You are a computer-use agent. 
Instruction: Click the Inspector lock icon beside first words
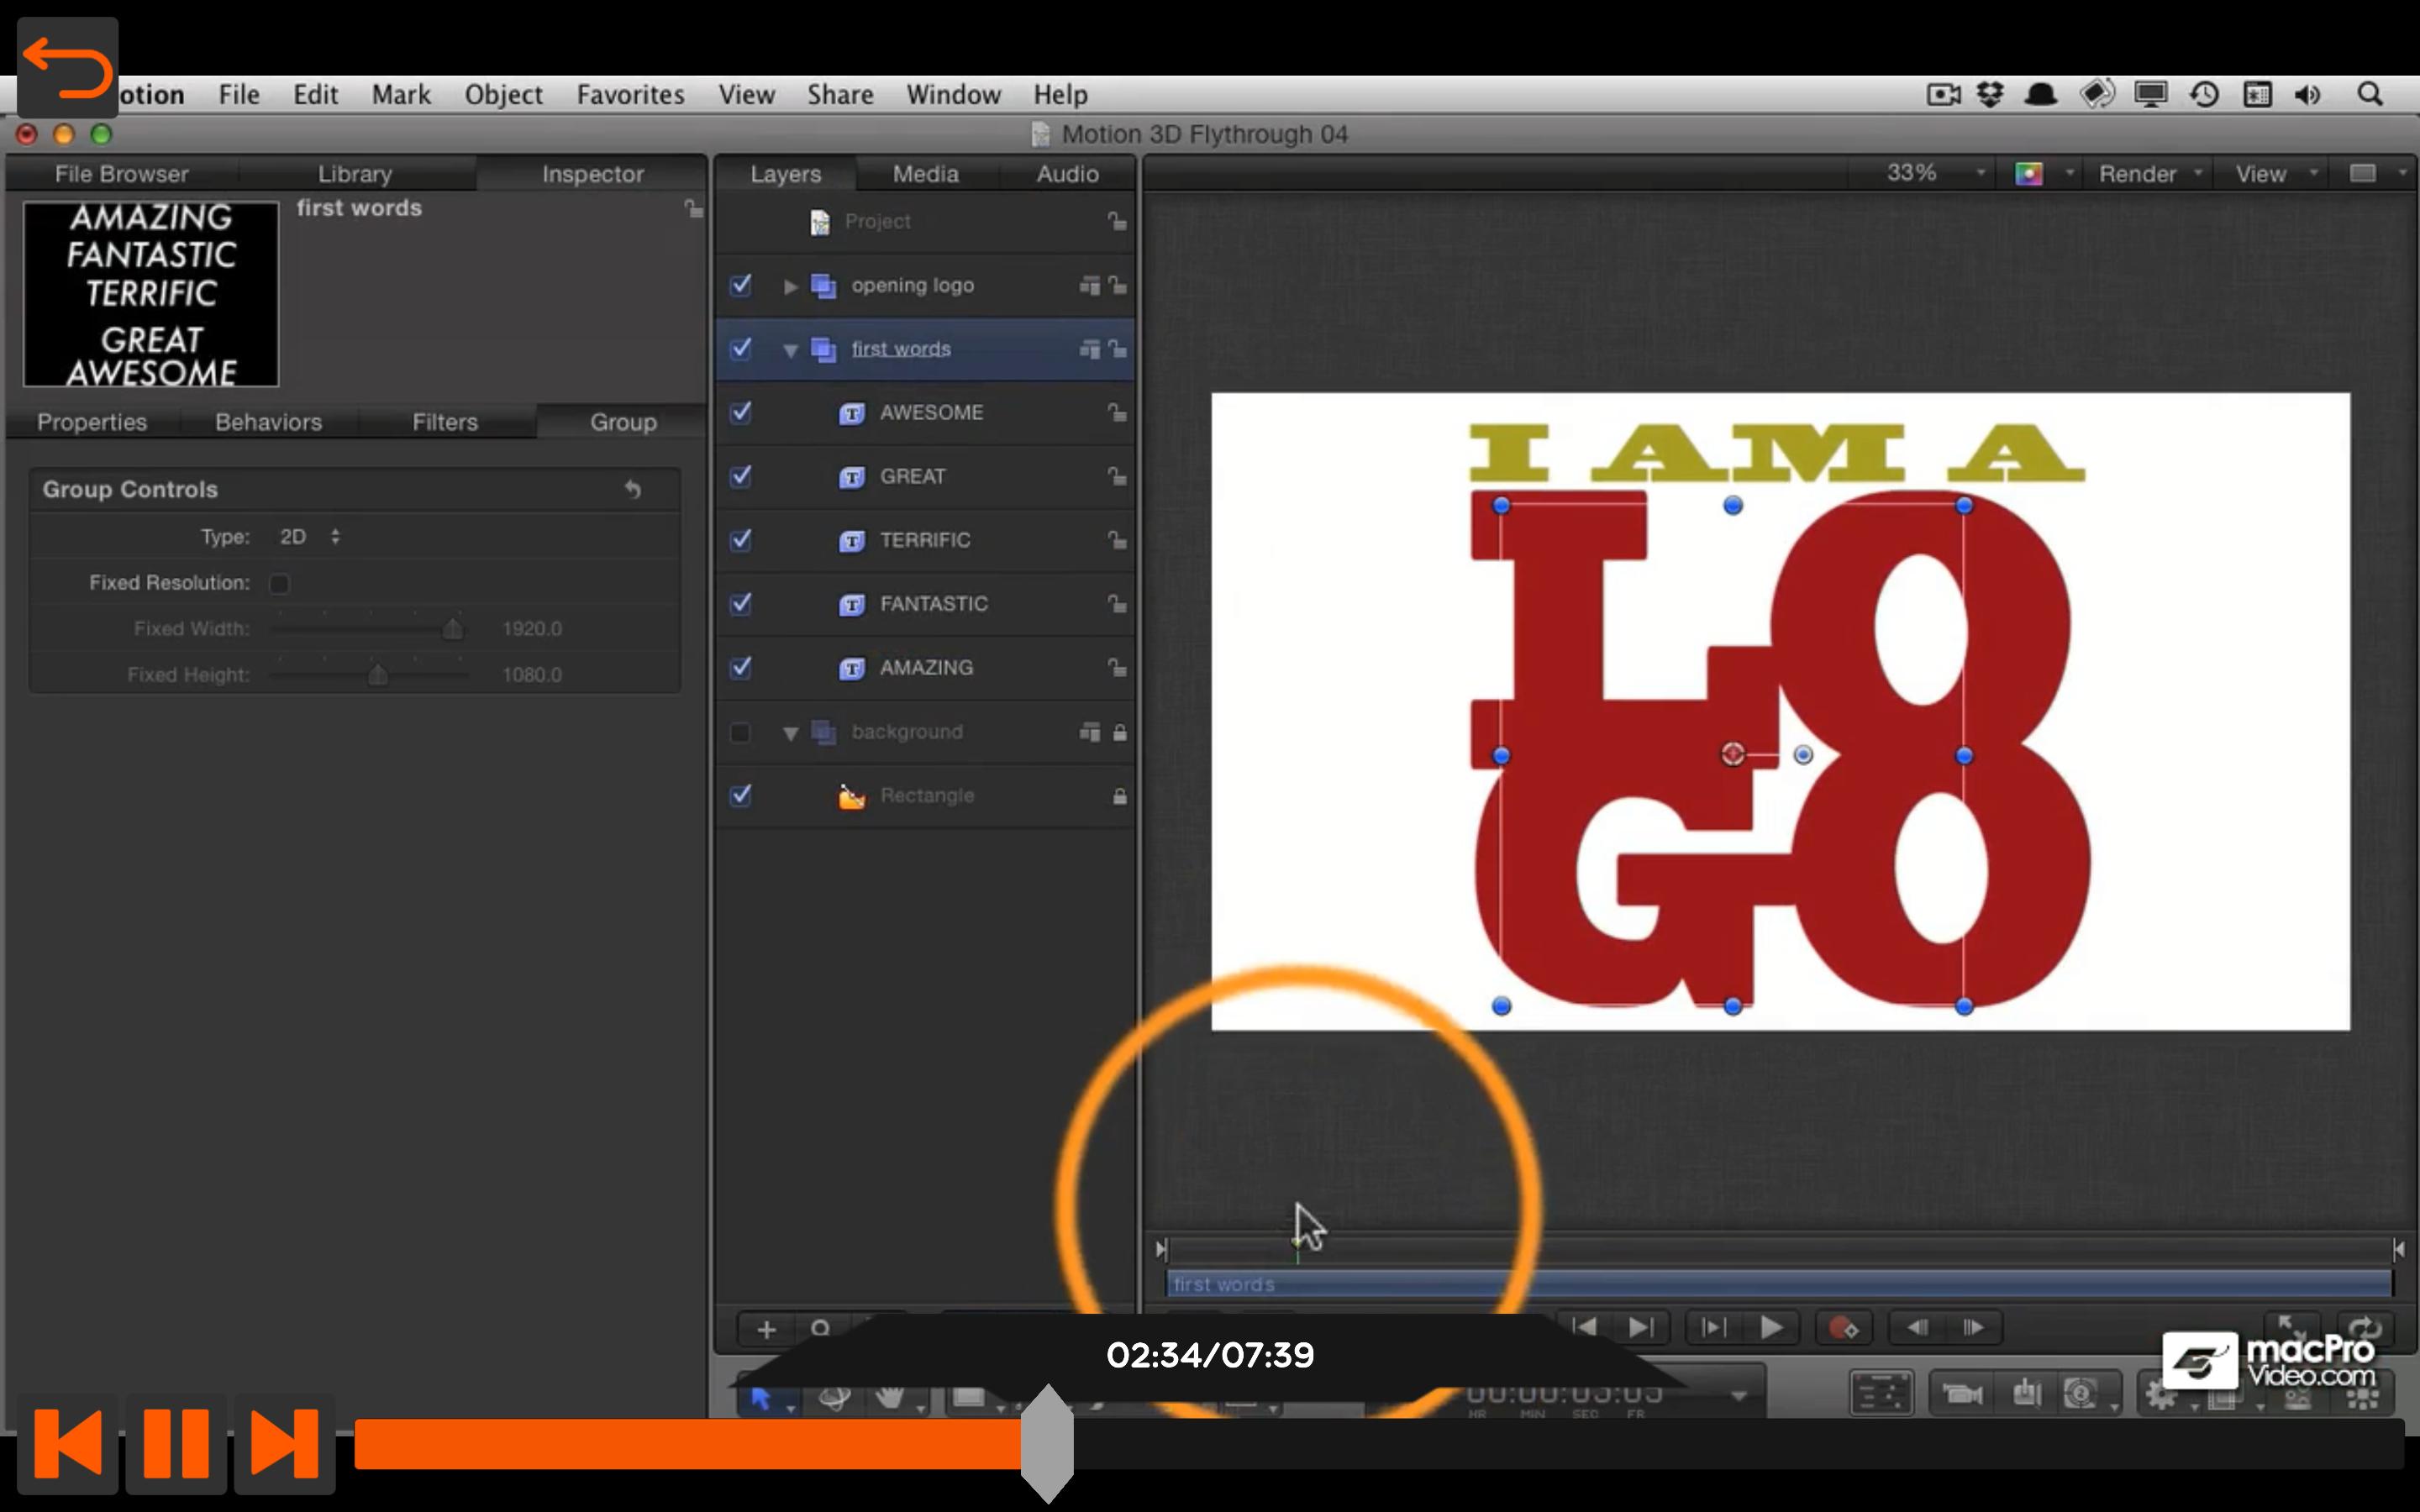(693, 208)
